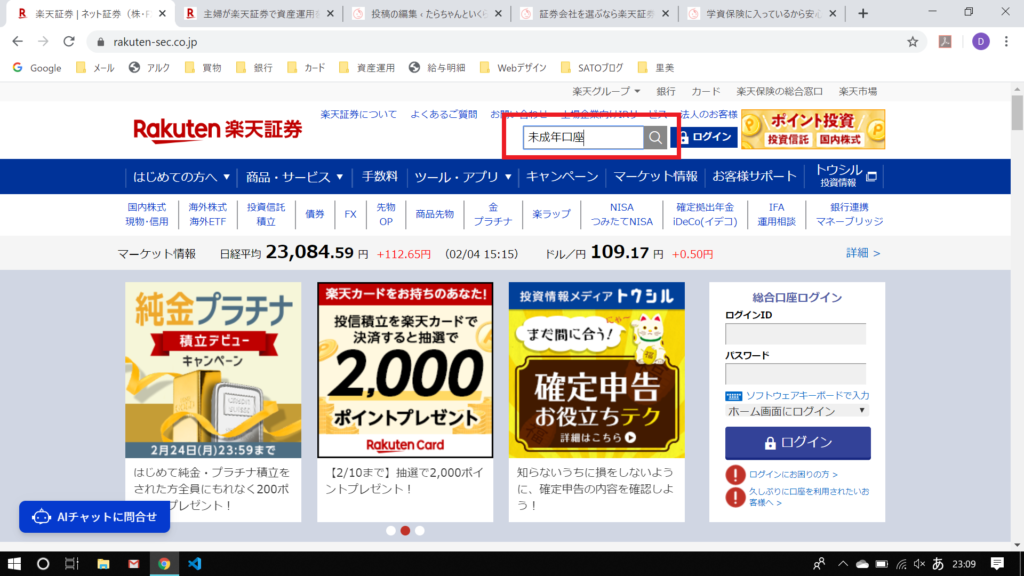Click the blue ログイン button in header
1024x576 pixels.
click(705, 137)
